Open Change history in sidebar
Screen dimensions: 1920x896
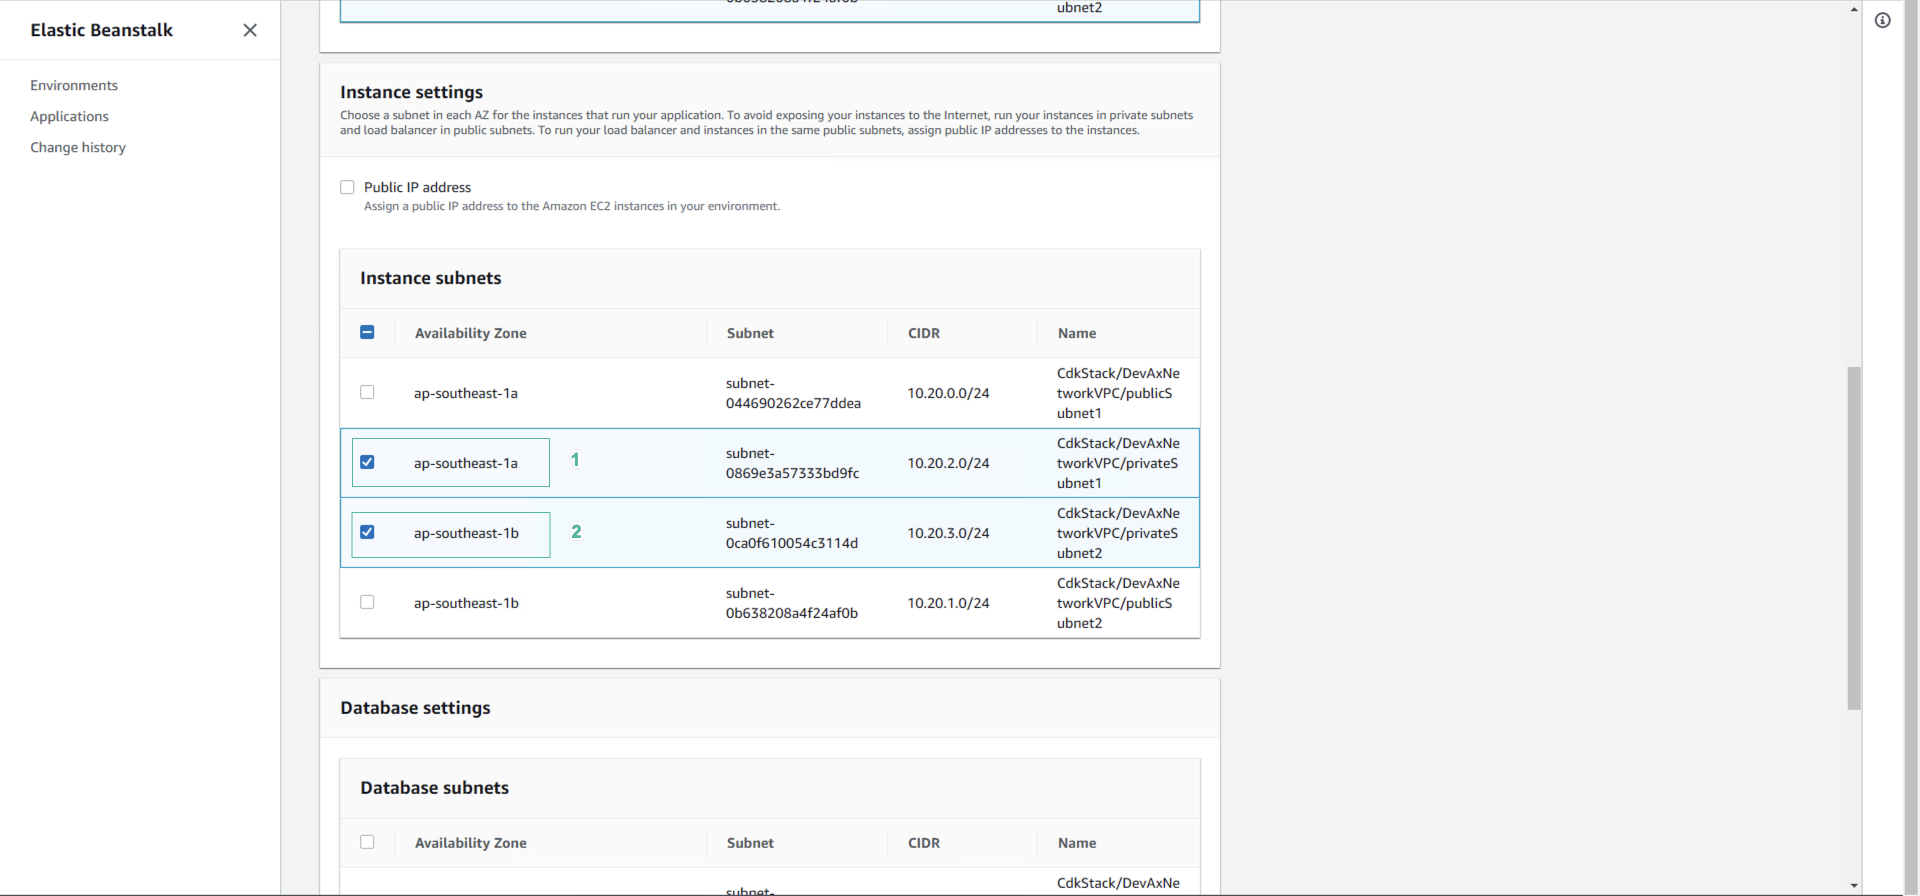(x=78, y=147)
